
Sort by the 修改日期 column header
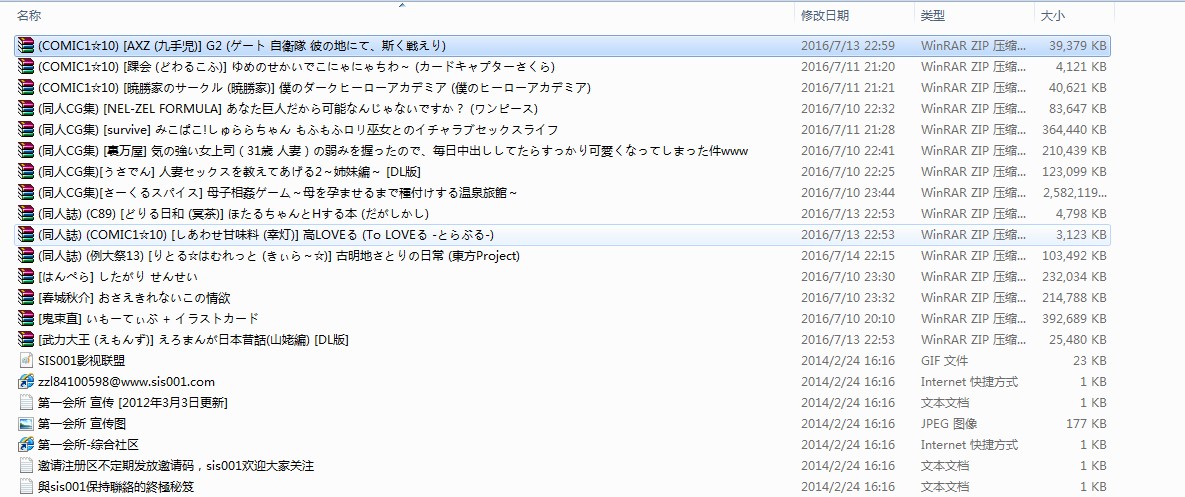click(825, 16)
